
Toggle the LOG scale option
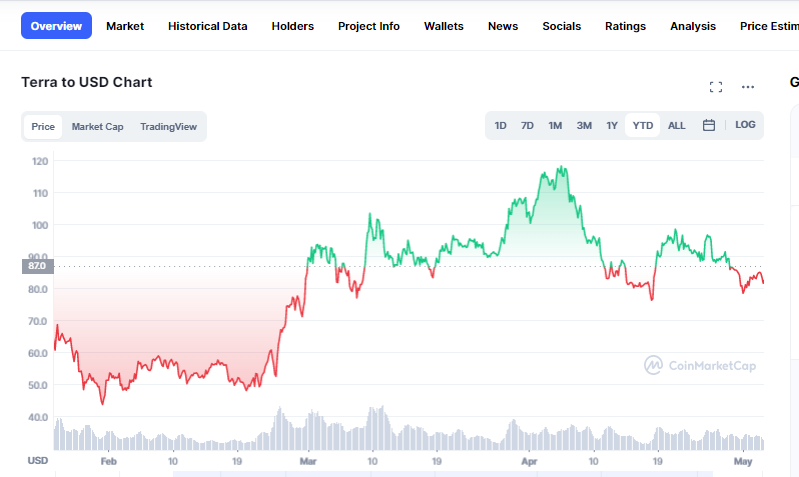(745, 125)
